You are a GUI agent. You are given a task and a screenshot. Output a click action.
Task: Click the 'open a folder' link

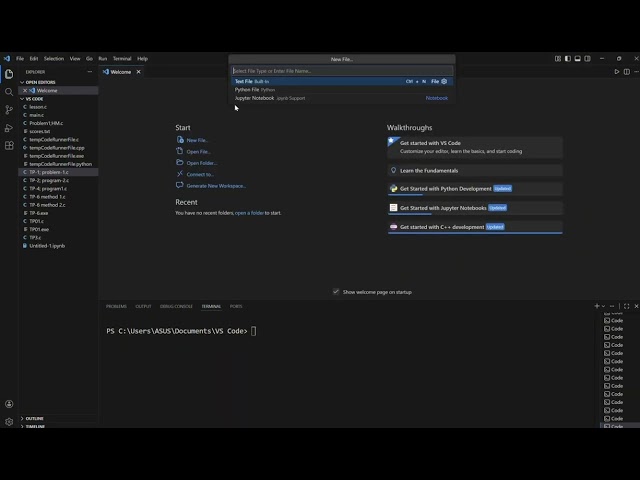click(249, 213)
